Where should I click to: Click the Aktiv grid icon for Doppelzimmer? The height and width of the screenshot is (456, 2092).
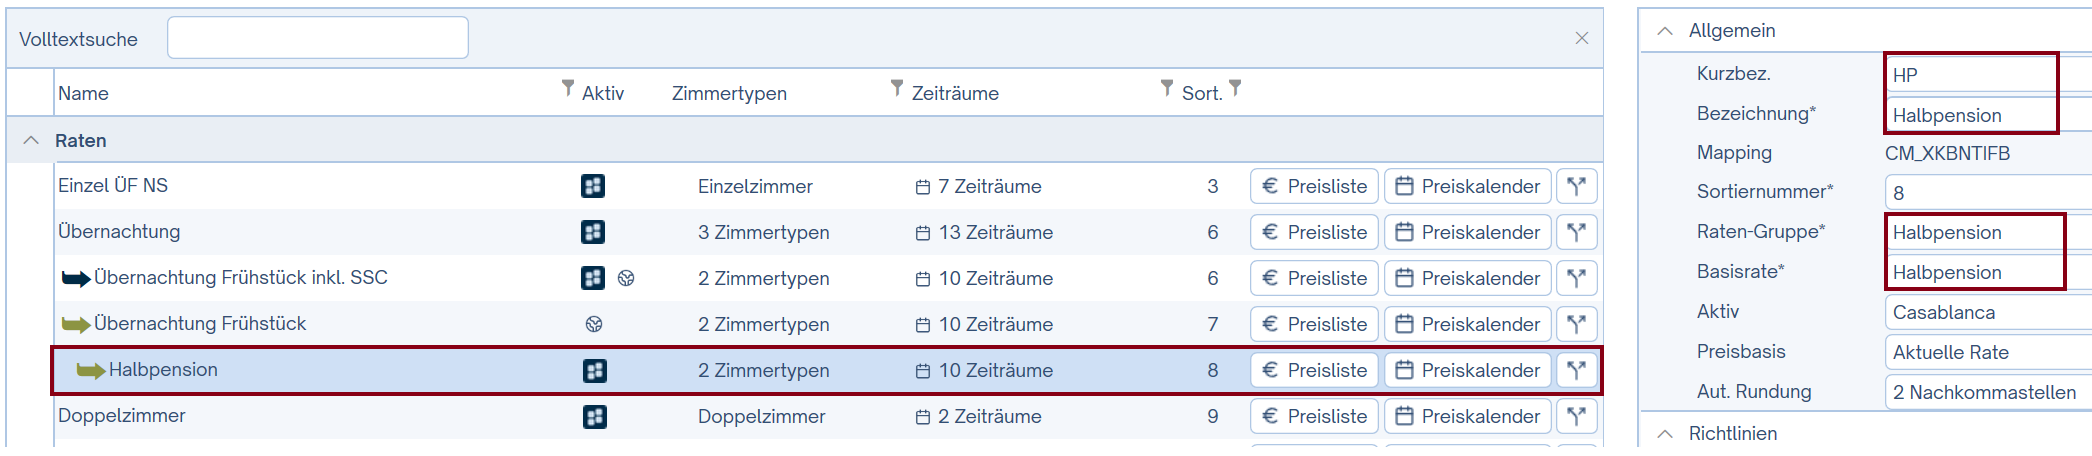click(594, 416)
